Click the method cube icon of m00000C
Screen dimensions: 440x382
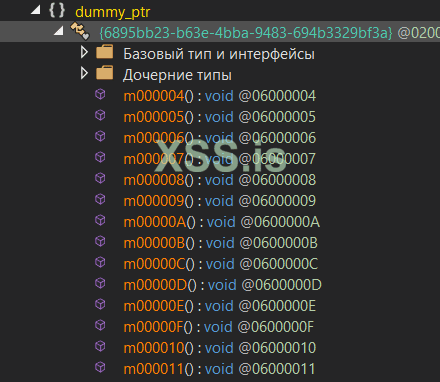pos(100,262)
